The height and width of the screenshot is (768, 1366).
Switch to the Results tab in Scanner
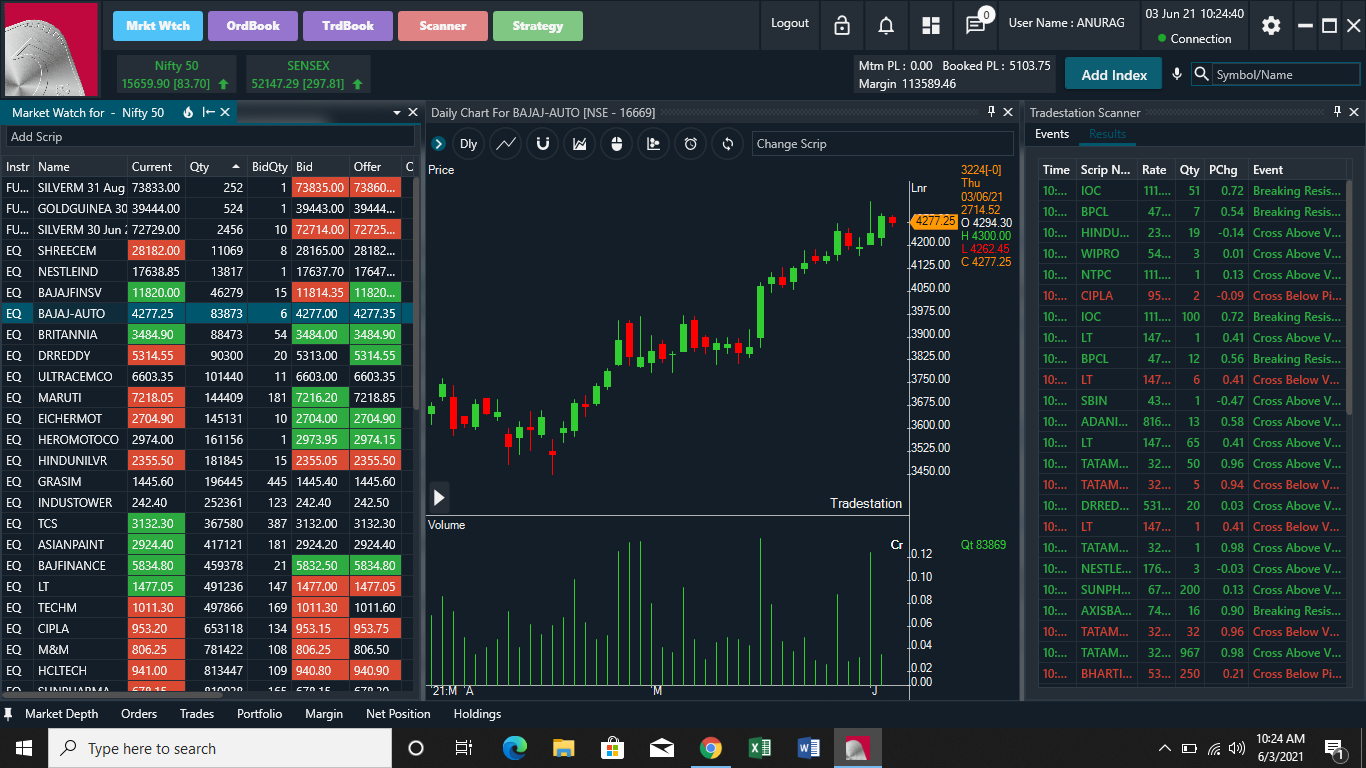[1107, 133]
